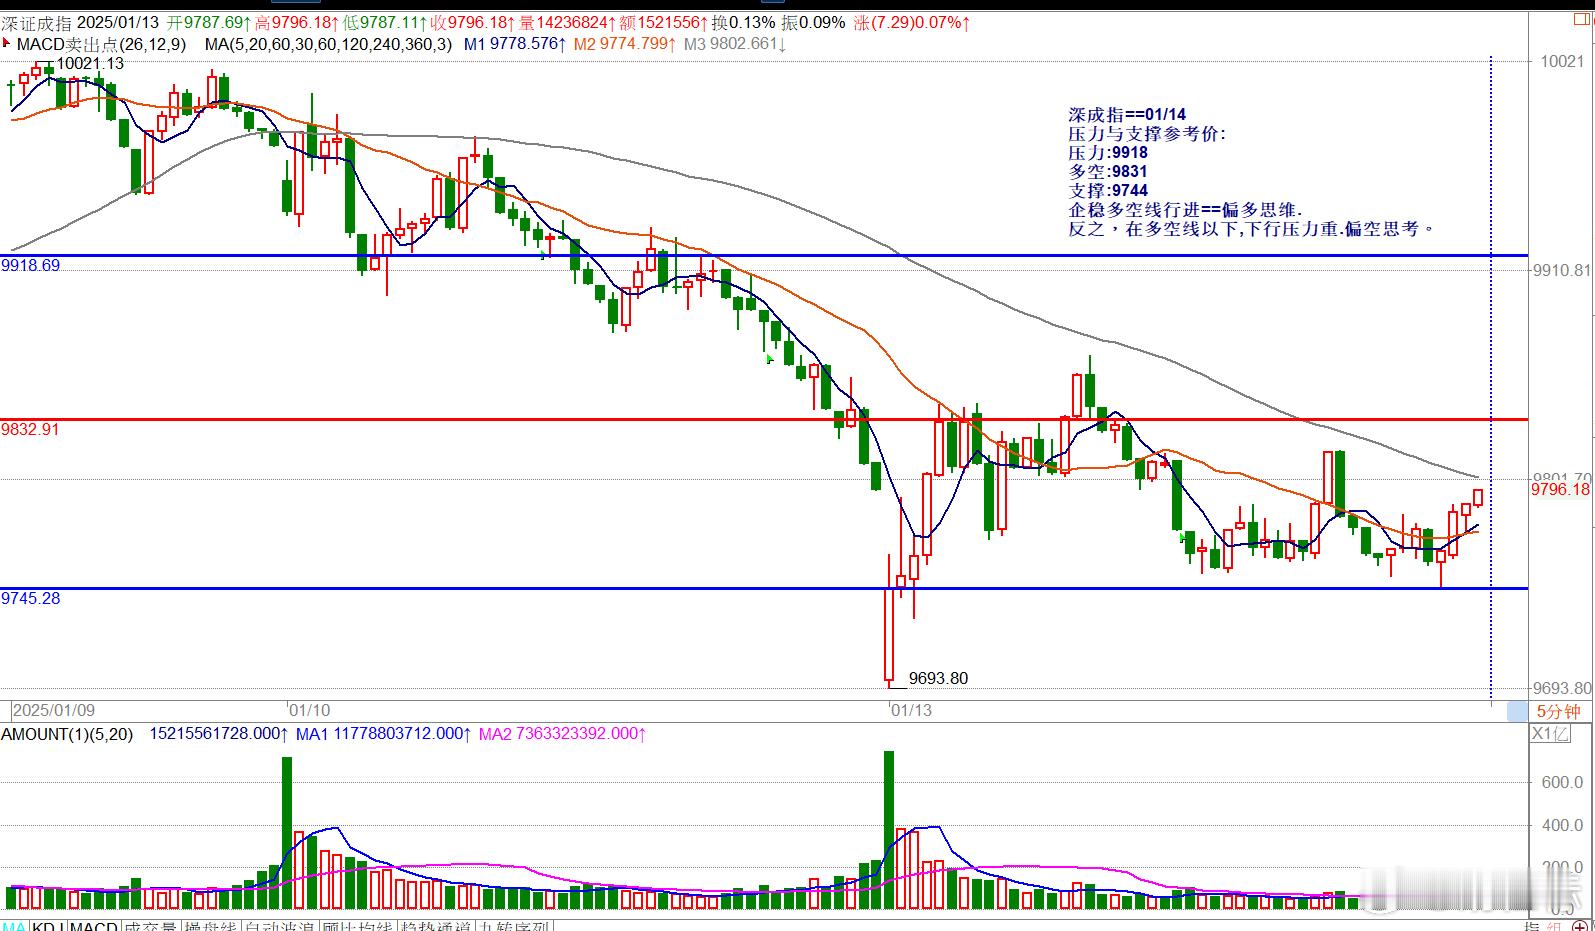
Task: Switch to the KDJ indicator tab
Action: pos(49,927)
